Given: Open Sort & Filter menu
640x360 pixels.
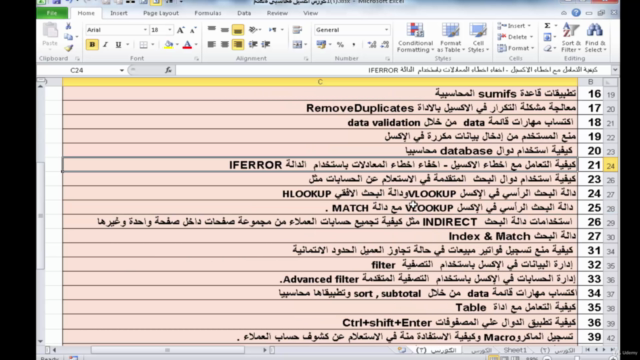Looking at the screenshot, I should pos(571,38).
